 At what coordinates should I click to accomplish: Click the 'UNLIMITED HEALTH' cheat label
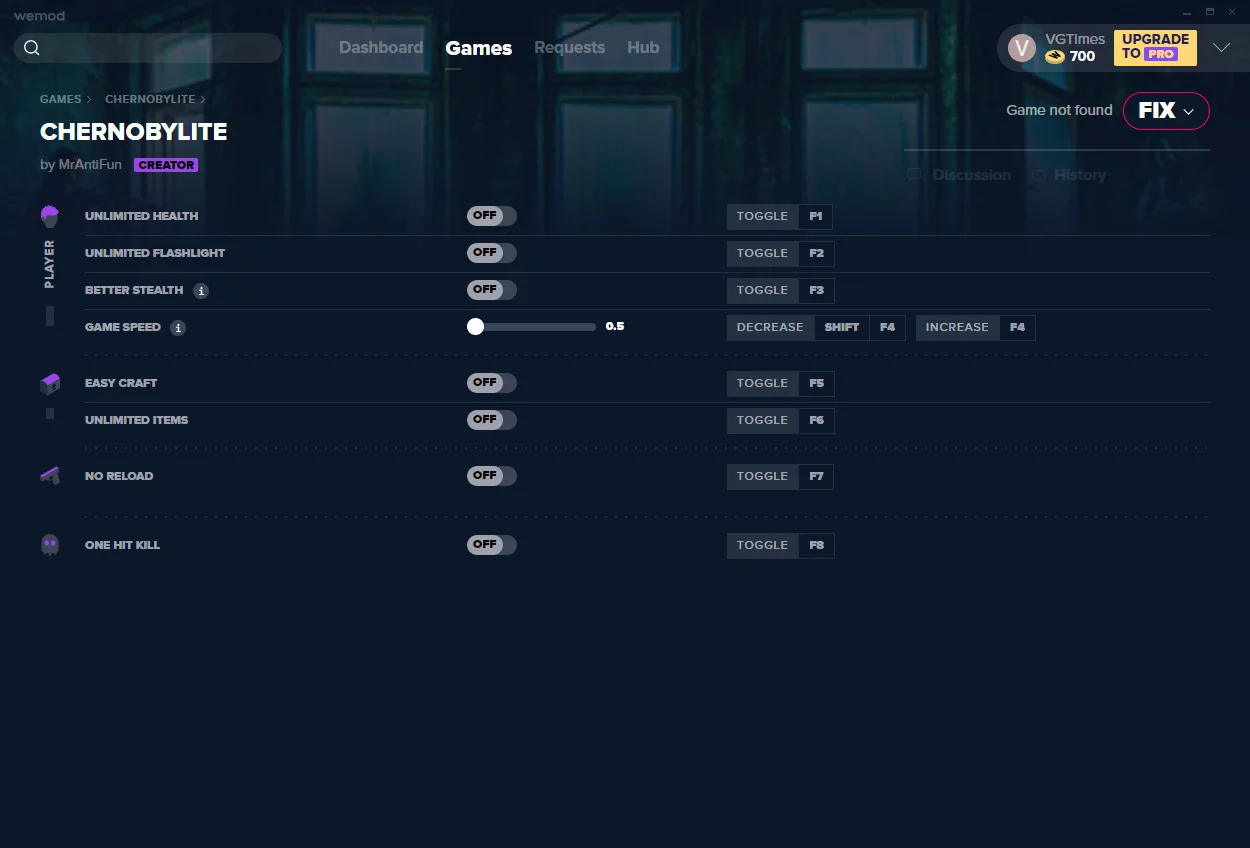pos(142,216)
